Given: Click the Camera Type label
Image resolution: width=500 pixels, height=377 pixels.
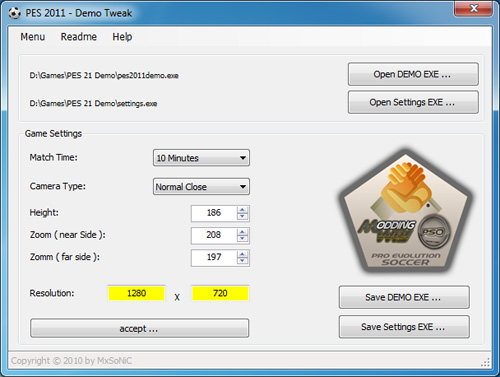Looking at the screenshot, I should click(57, 186).
